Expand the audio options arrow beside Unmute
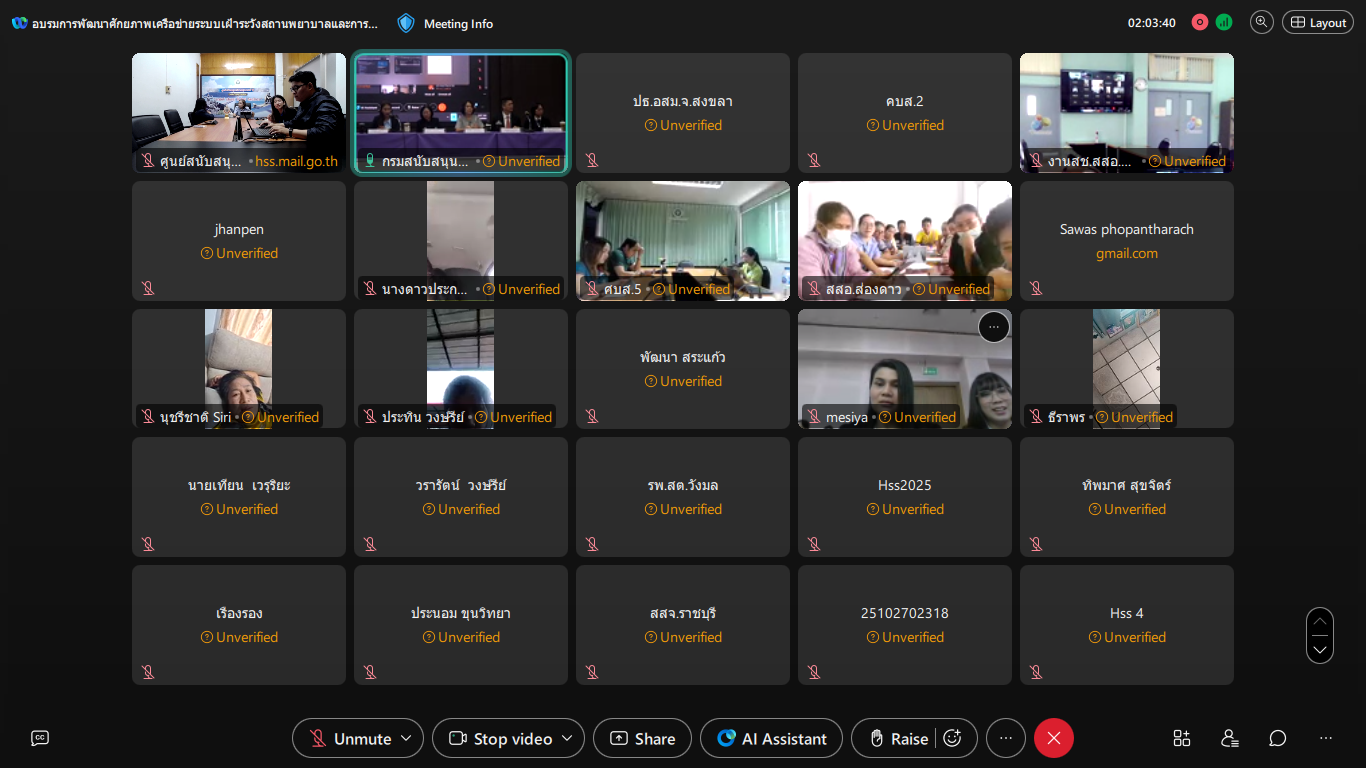 point(406,738)
